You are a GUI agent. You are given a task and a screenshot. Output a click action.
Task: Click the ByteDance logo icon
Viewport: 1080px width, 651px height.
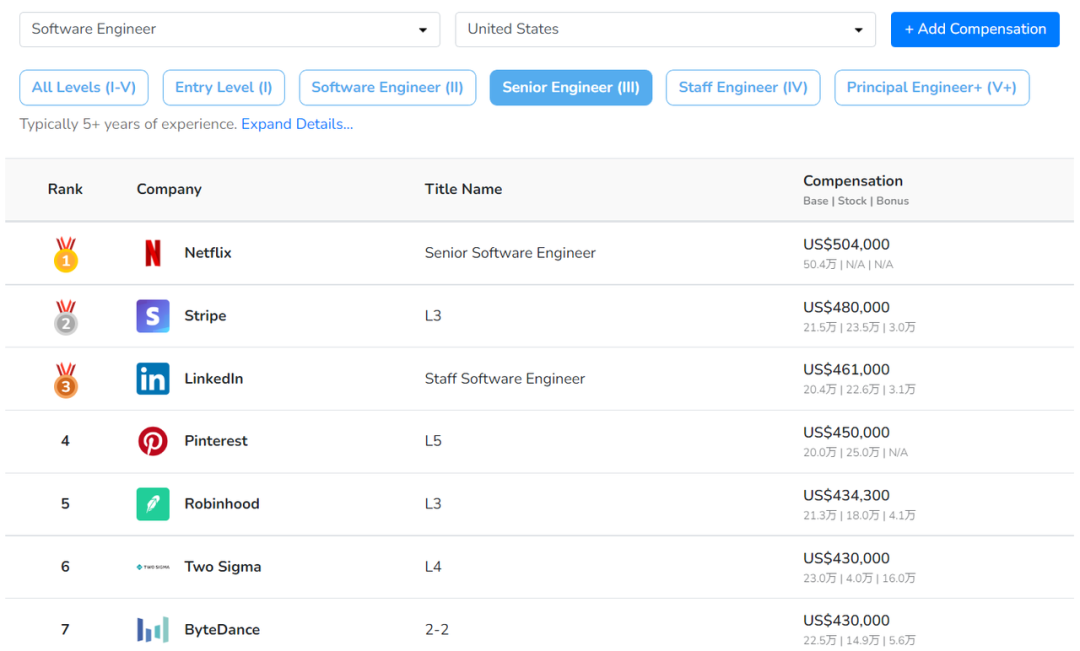click(x=153, y=629)
